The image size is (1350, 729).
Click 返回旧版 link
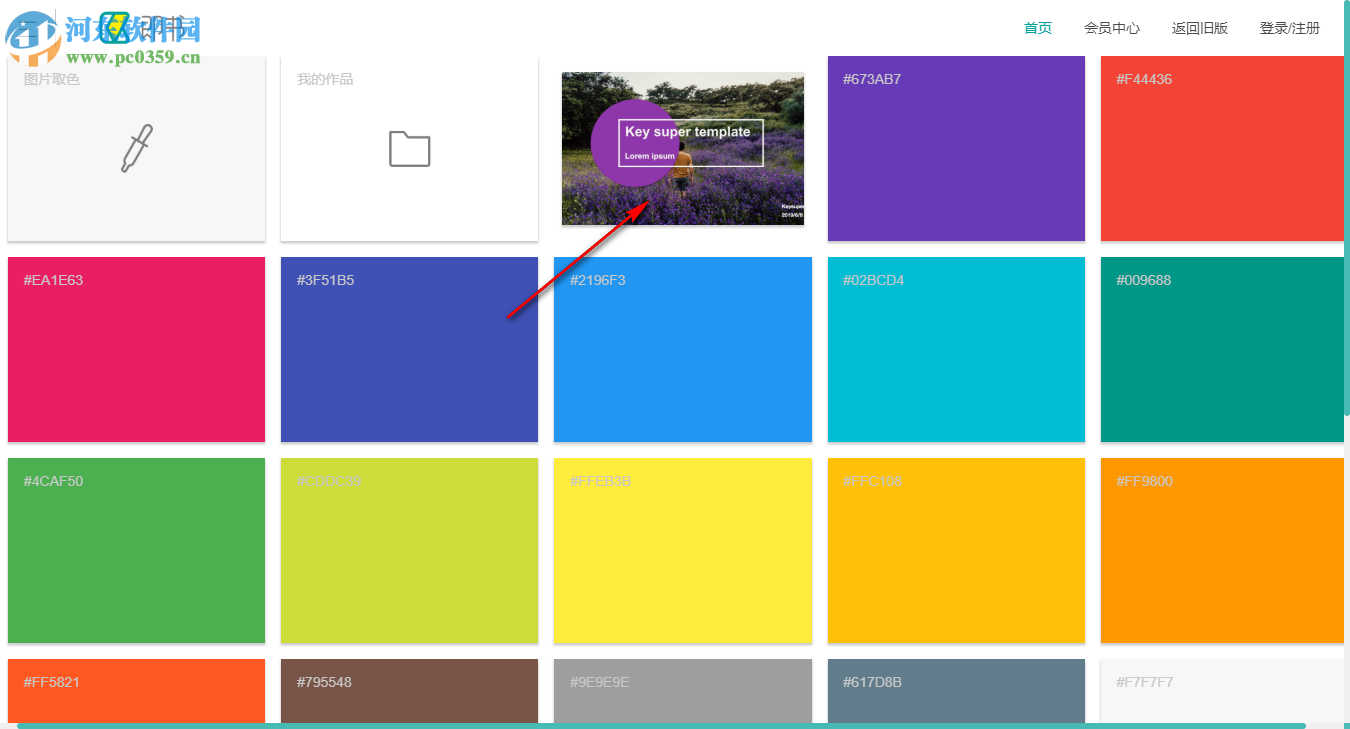tap(1200, 28)
